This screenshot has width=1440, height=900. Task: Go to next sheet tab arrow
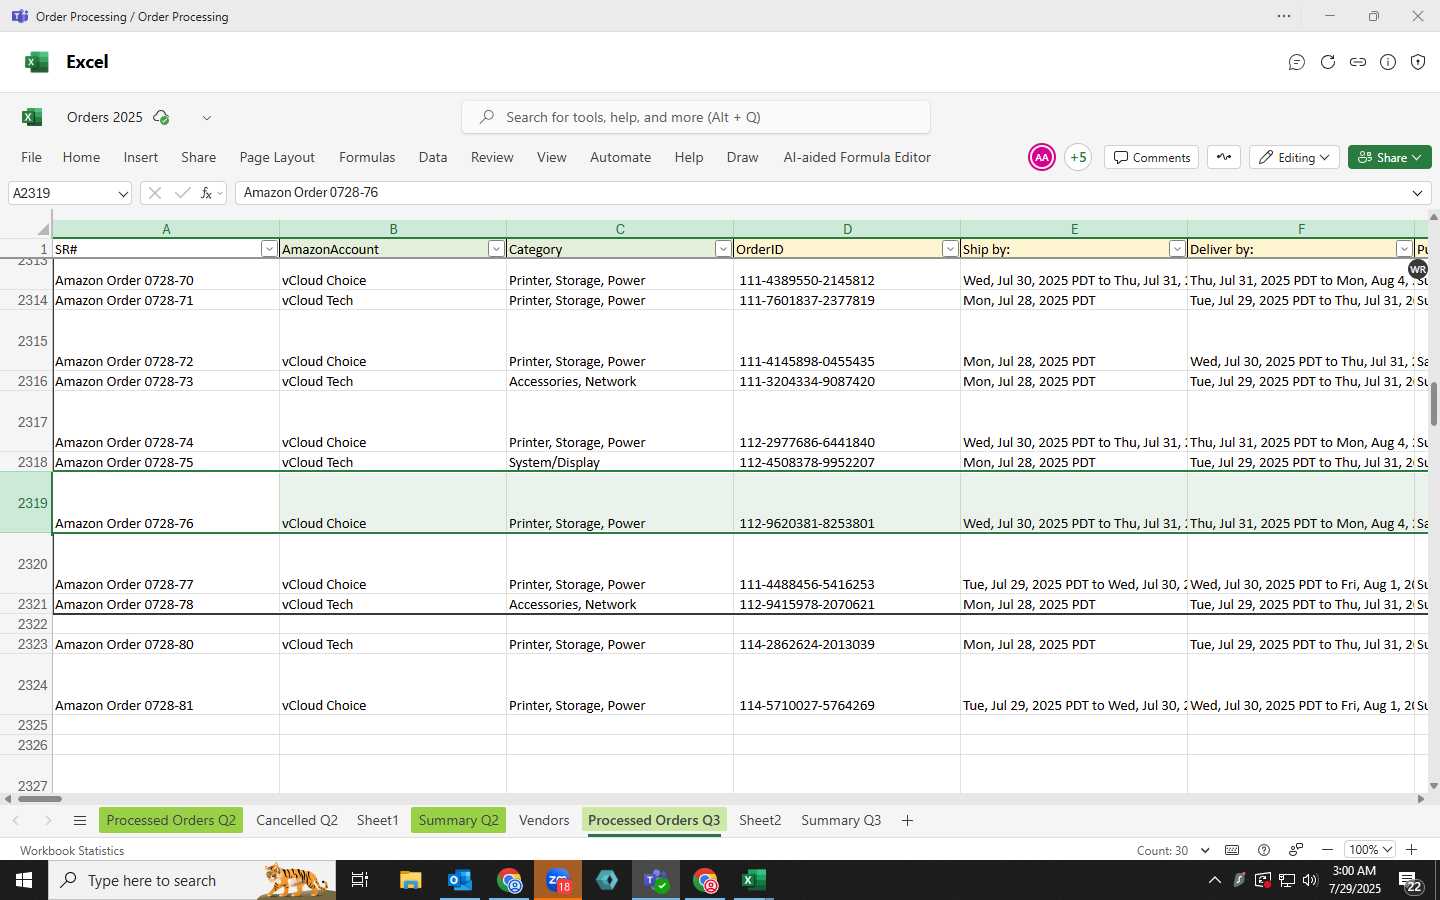pos(47,820)
